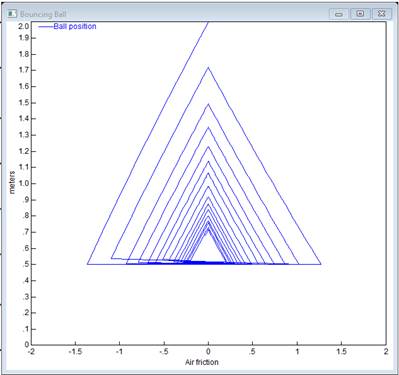The image size is (399, 375).
Task: Click the -2 tick label on x-axis
Action: pyautogui.click(x=31, y=351)
